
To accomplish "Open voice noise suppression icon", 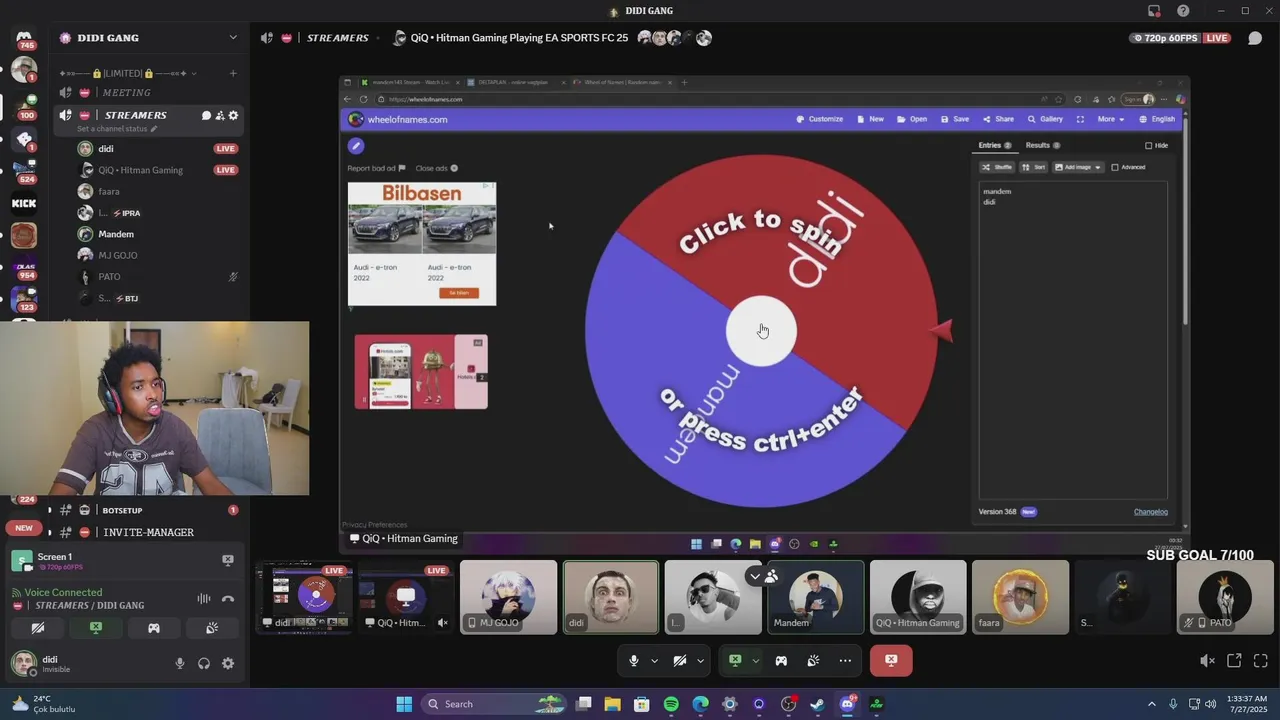I will pos(204,598).
